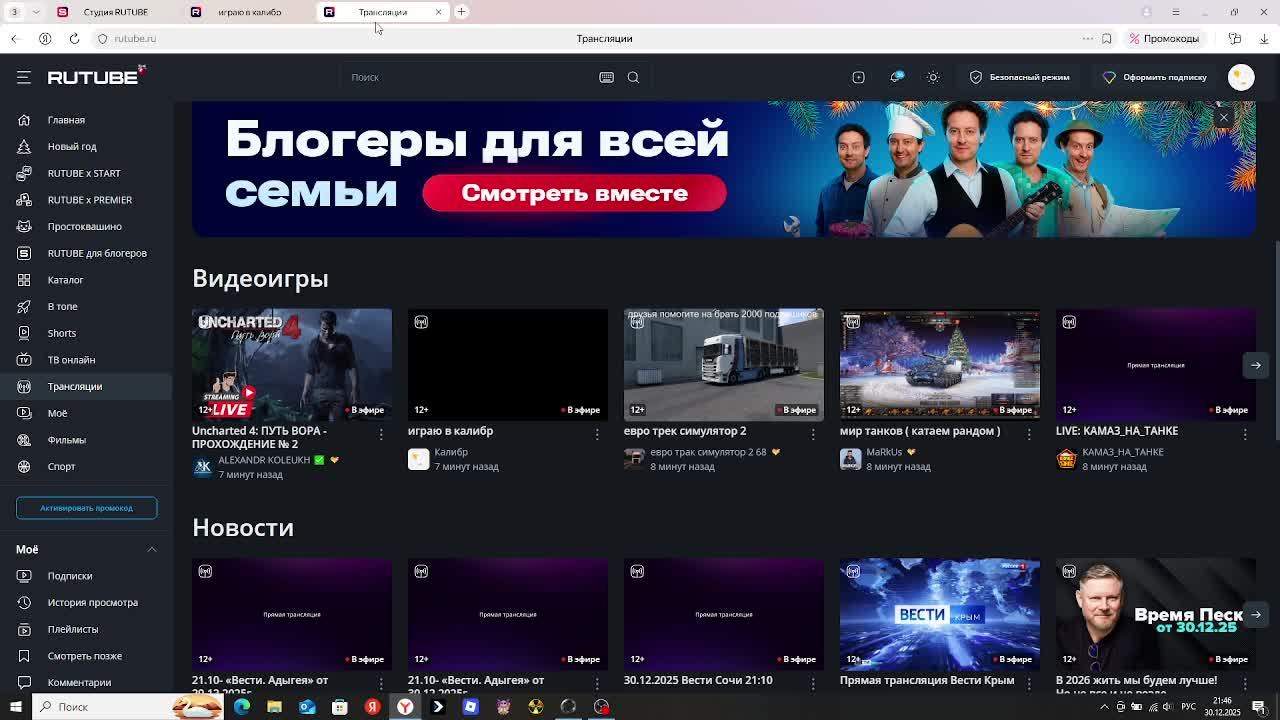Screen dimensions: 1280x720
Task: Open options for Uncharted 4 video
Action: (x=381, y=434)
